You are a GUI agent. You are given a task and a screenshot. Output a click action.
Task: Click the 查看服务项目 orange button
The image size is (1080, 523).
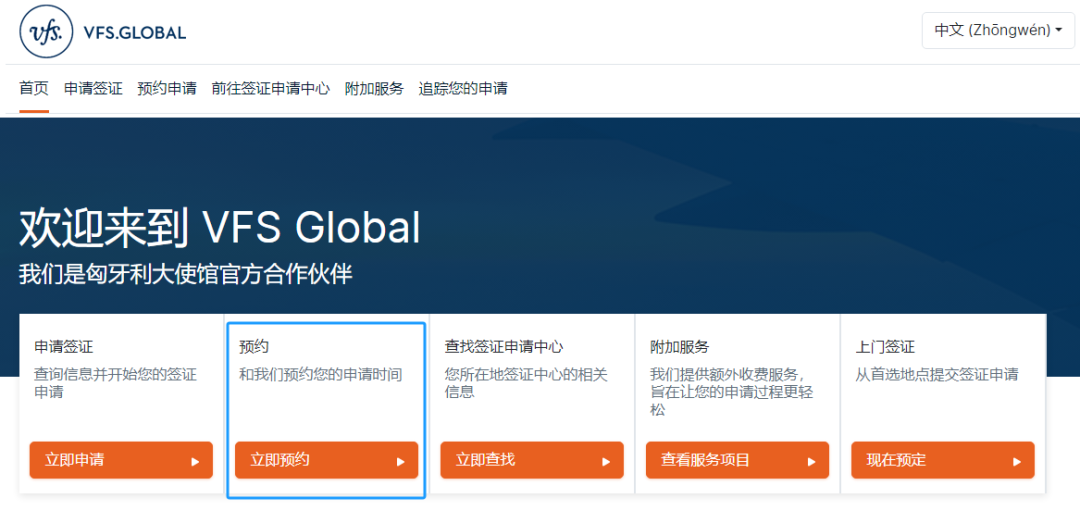[737, 460]
